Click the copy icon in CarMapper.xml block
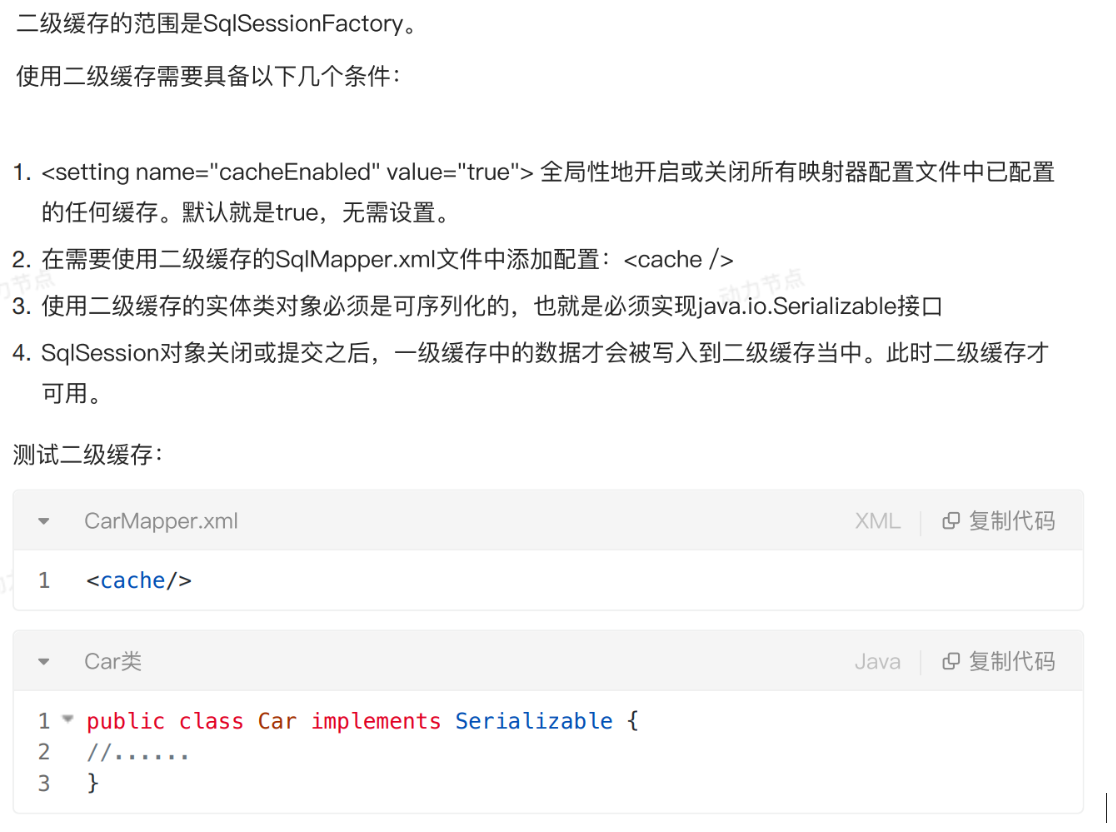Screen dimensions: 1116x832 point(951,521)
